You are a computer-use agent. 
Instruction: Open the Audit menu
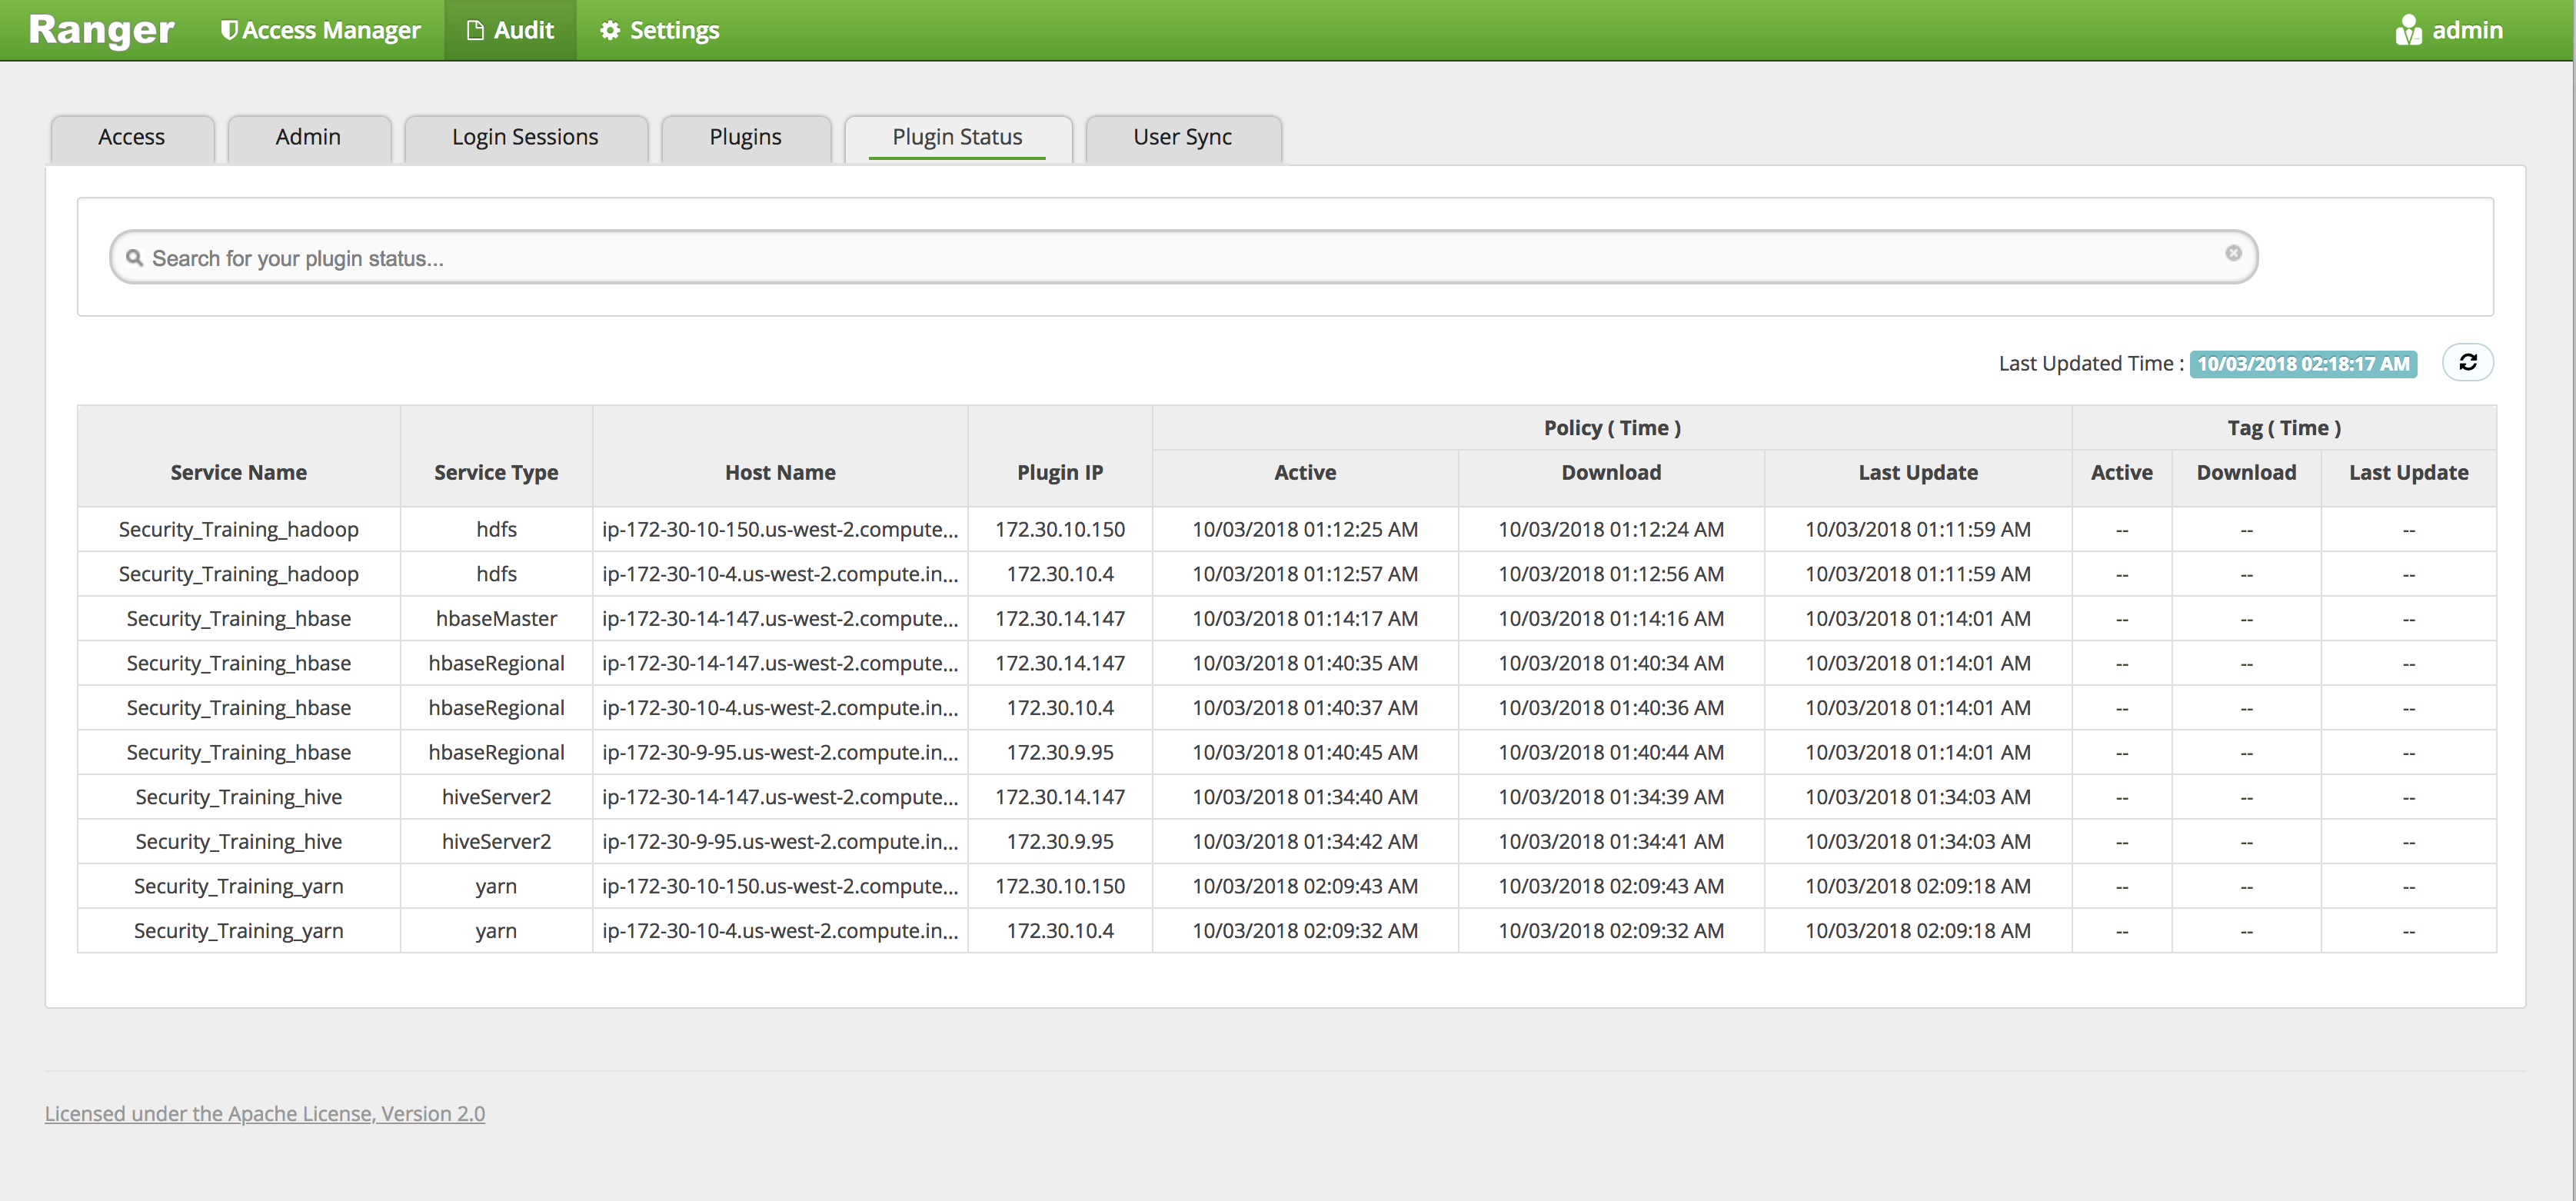tap(510, 30)
